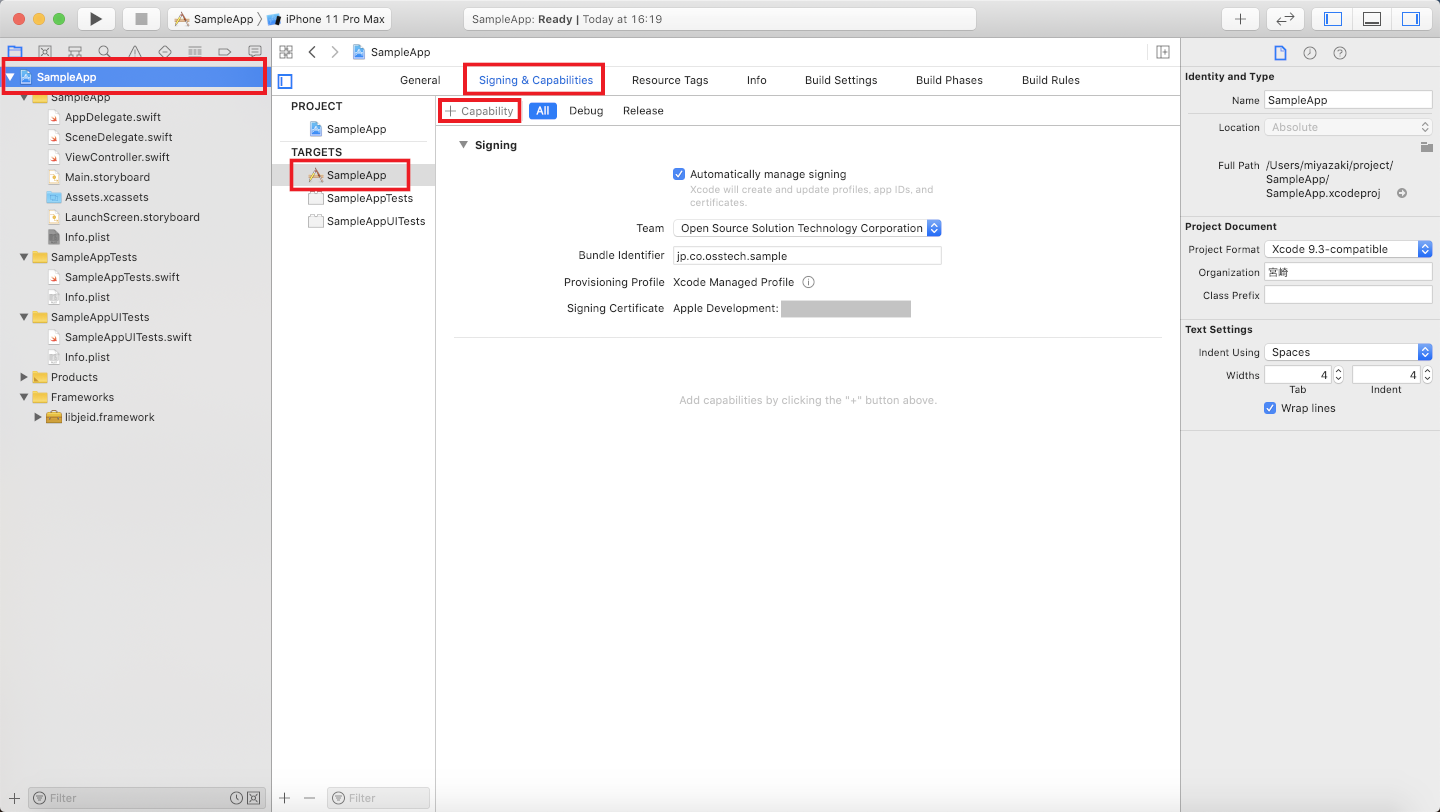The width and height of the screenshot is (1440, 812).
Task: Collapse the Signing section
Action: click(463, 145)
